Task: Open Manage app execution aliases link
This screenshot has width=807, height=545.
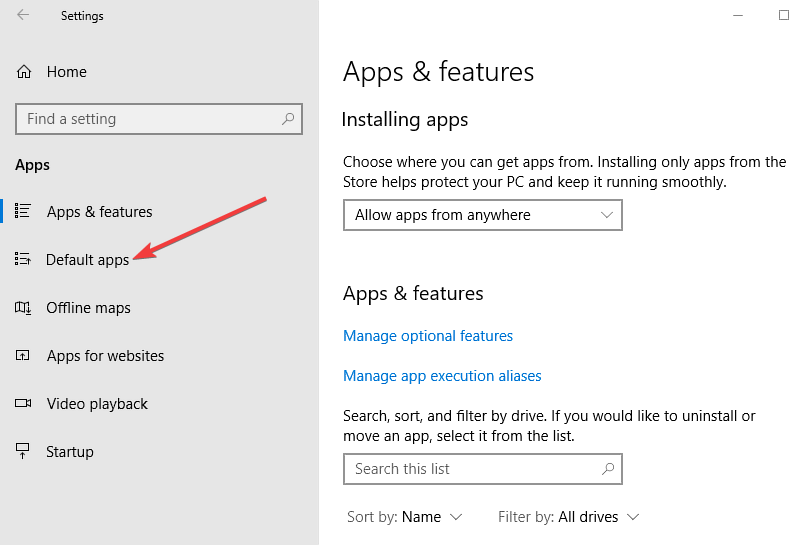Action: click(442, 376)
